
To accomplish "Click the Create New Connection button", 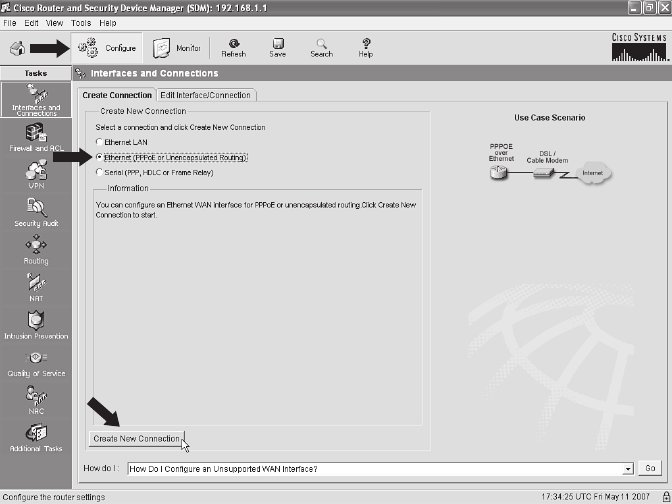I will [136, 439].
